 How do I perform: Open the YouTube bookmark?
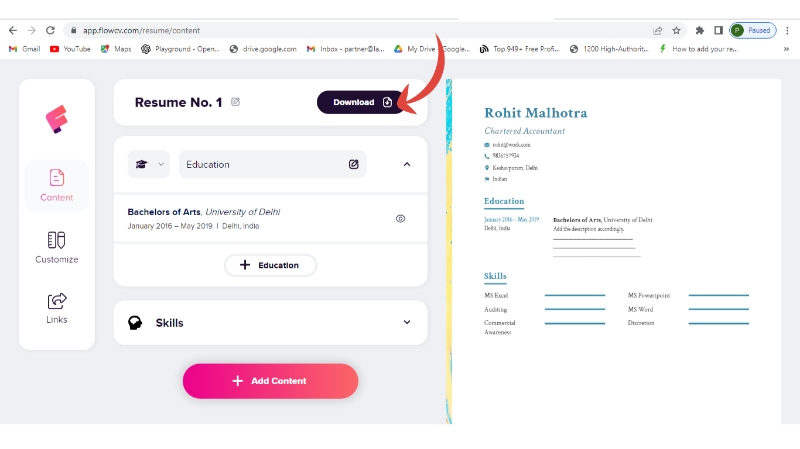pos(70,48)
